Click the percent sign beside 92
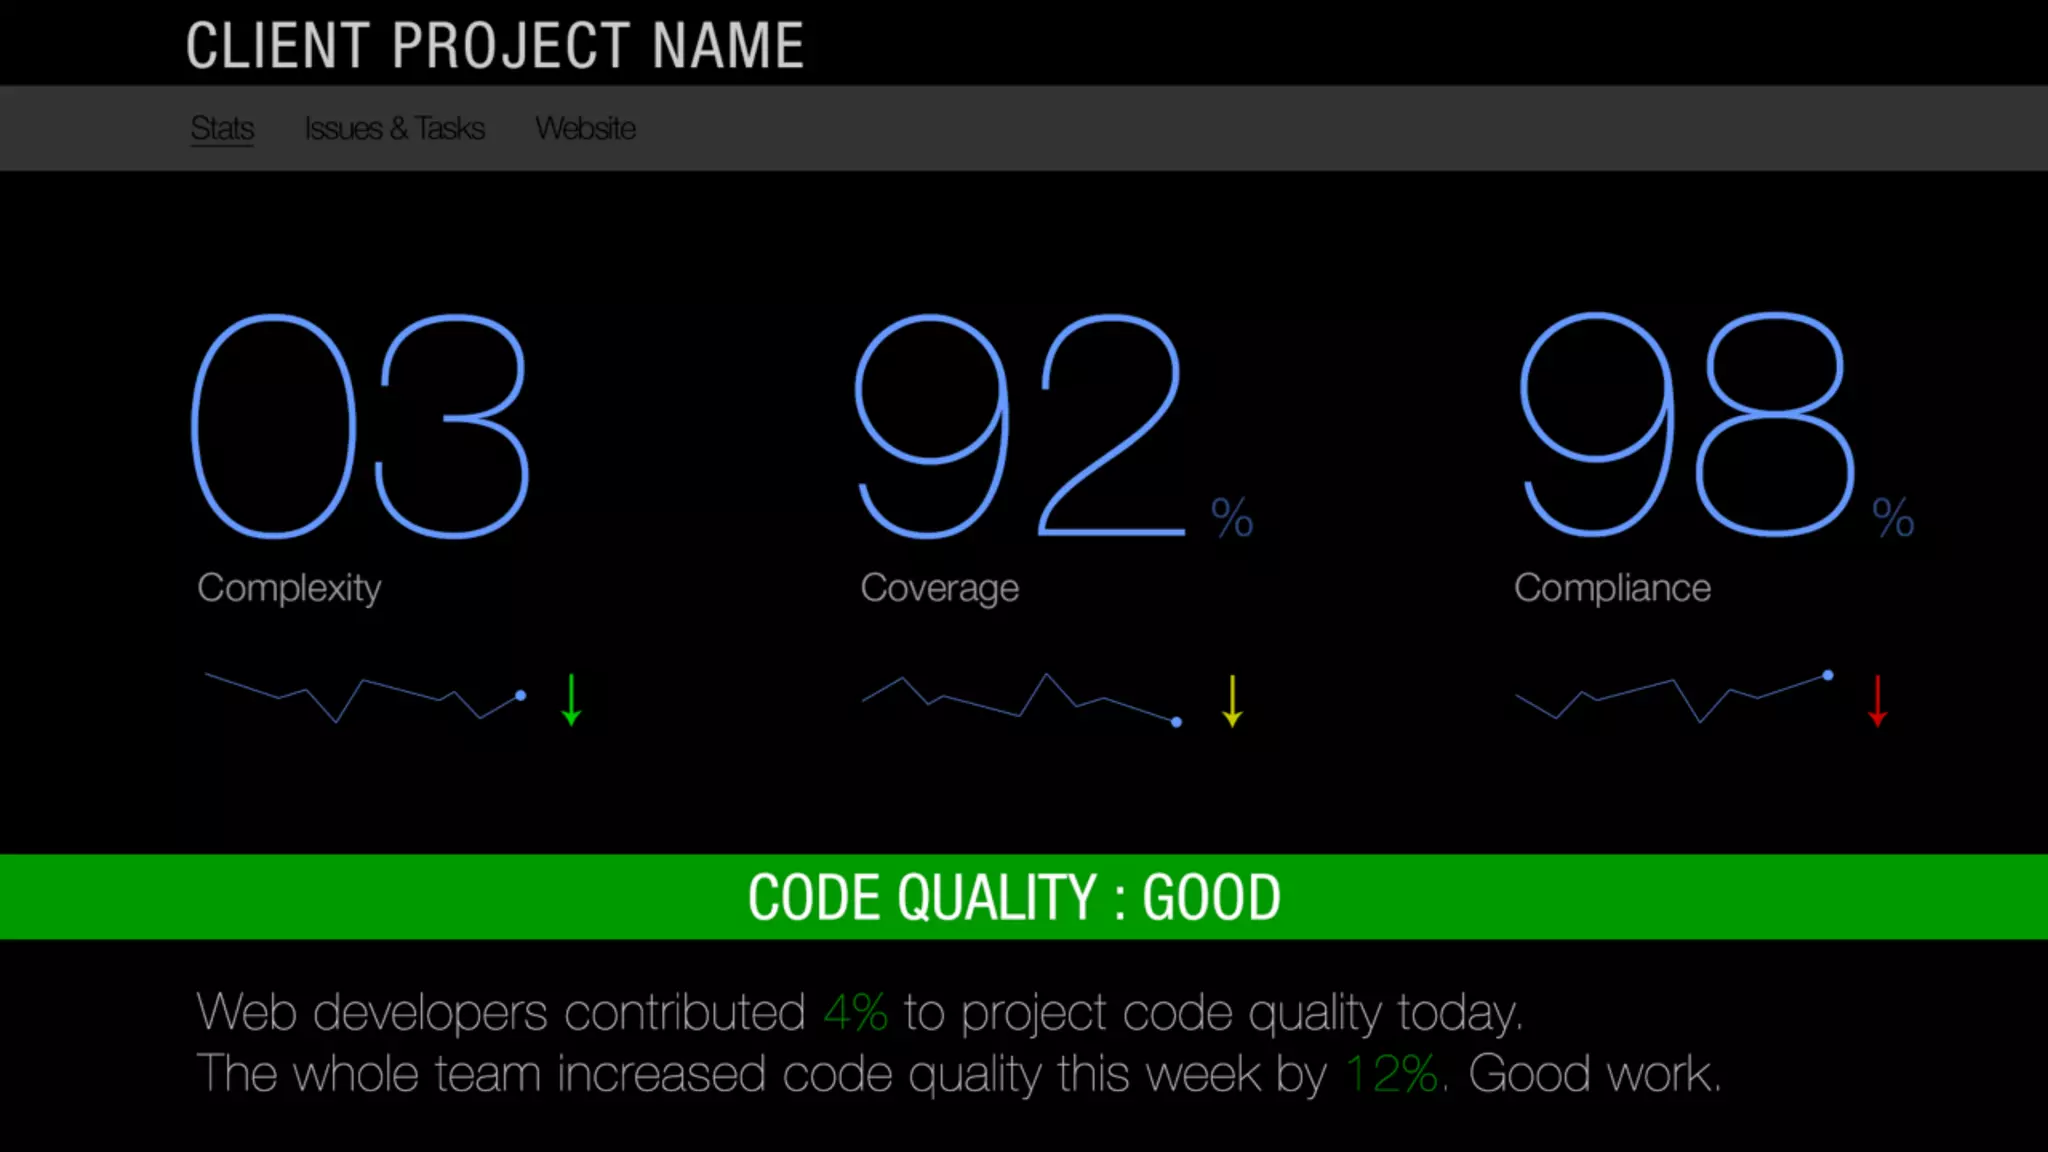This screenshot has height=1152, width=2048. point(1231,518)
